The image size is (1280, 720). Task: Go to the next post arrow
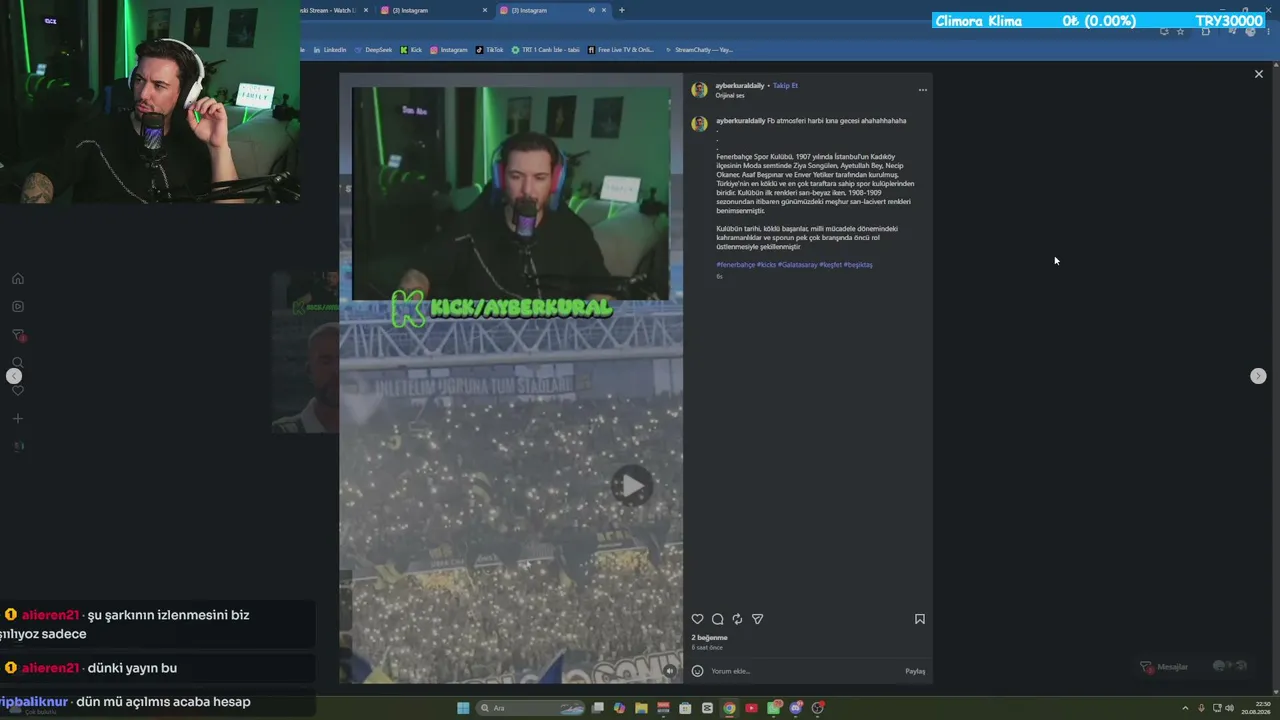(x=1258, y=376)
